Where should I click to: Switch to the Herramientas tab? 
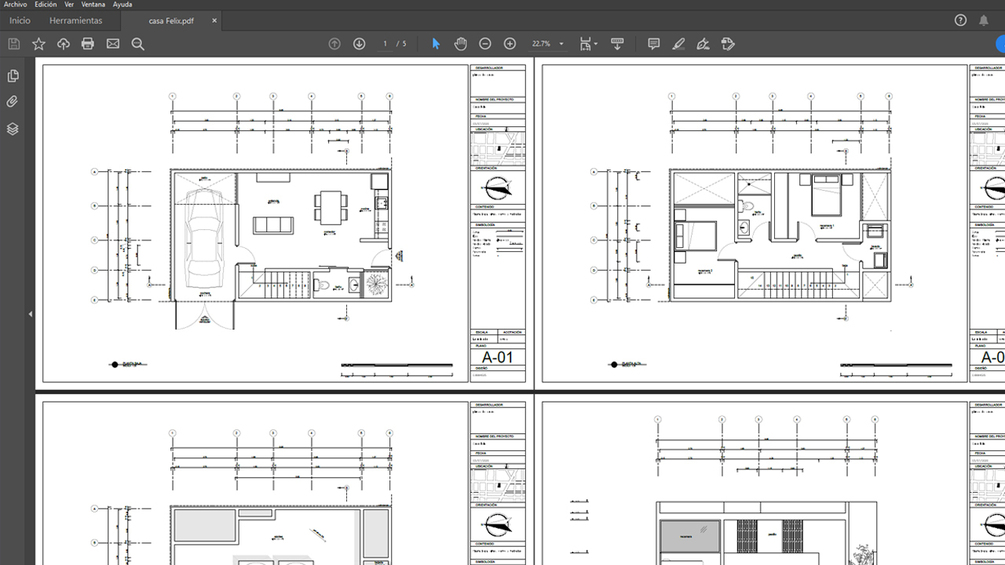pyautogui.click(x=76, y=20)
